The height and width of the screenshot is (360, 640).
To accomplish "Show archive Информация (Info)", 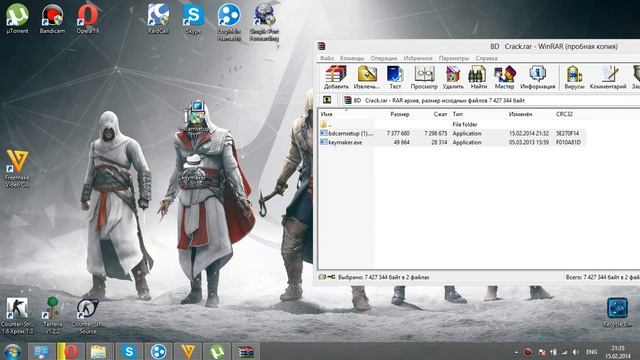I will pyautogui.click(x=538, y=77).
